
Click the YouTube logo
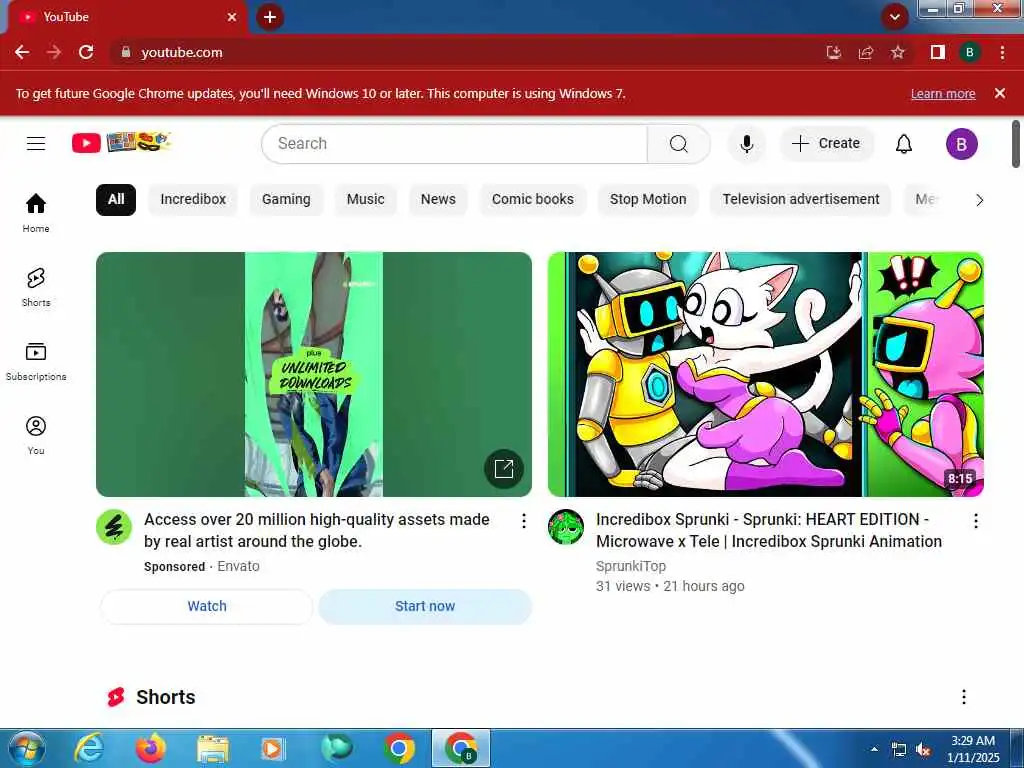click(121, 142)
